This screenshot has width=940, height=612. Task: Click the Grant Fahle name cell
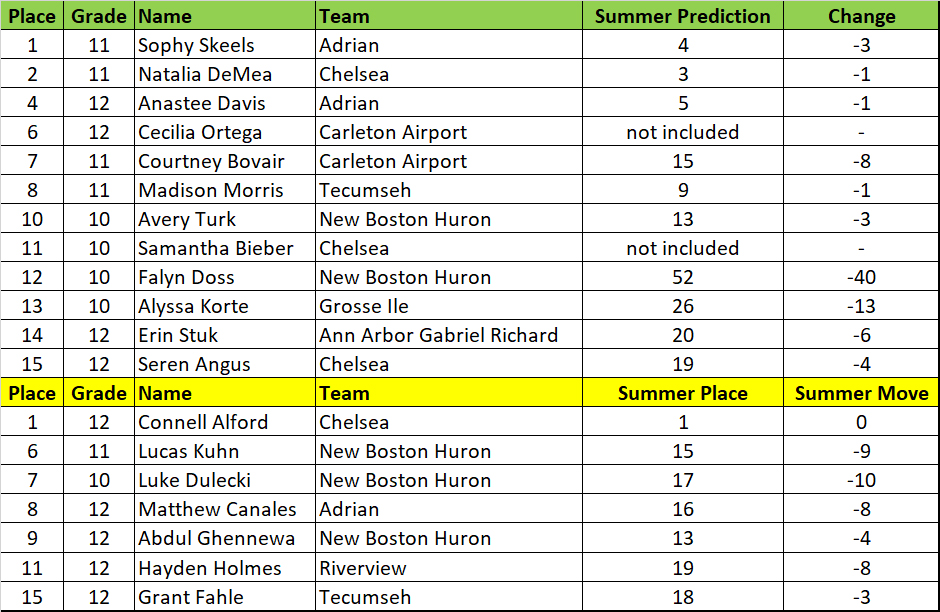tap(191, 597)
